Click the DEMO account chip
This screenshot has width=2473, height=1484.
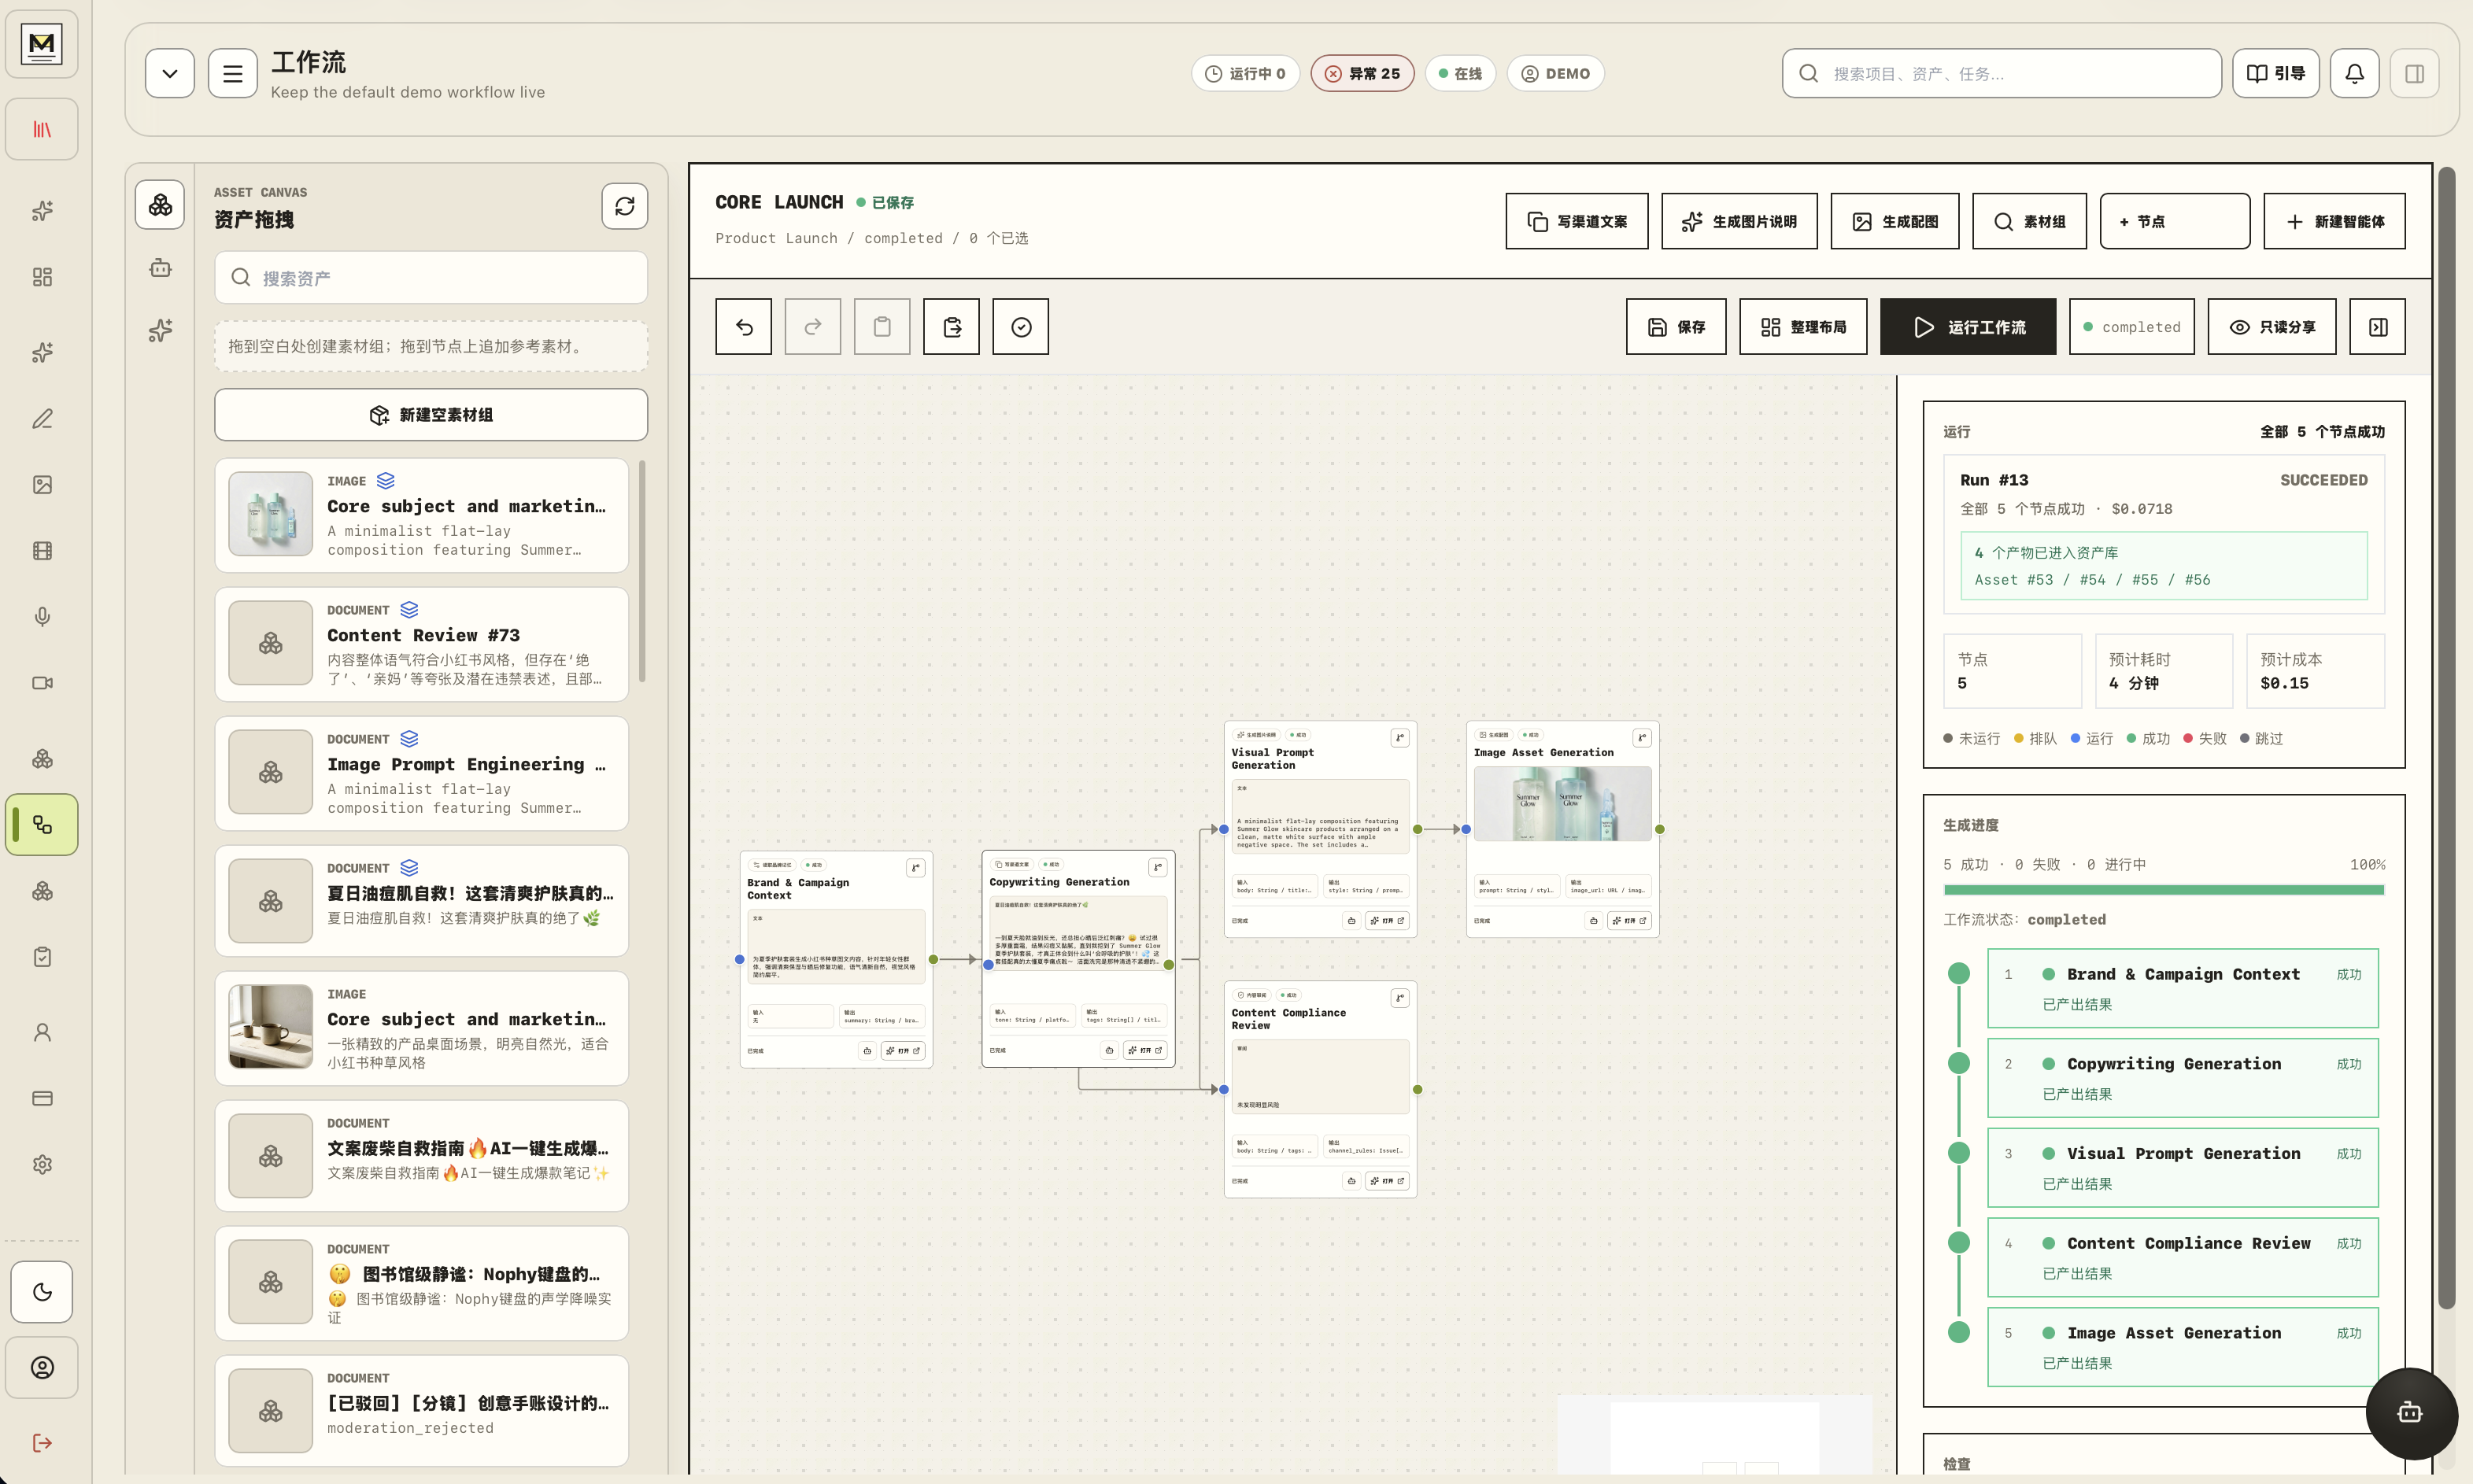pos(1555,74)
